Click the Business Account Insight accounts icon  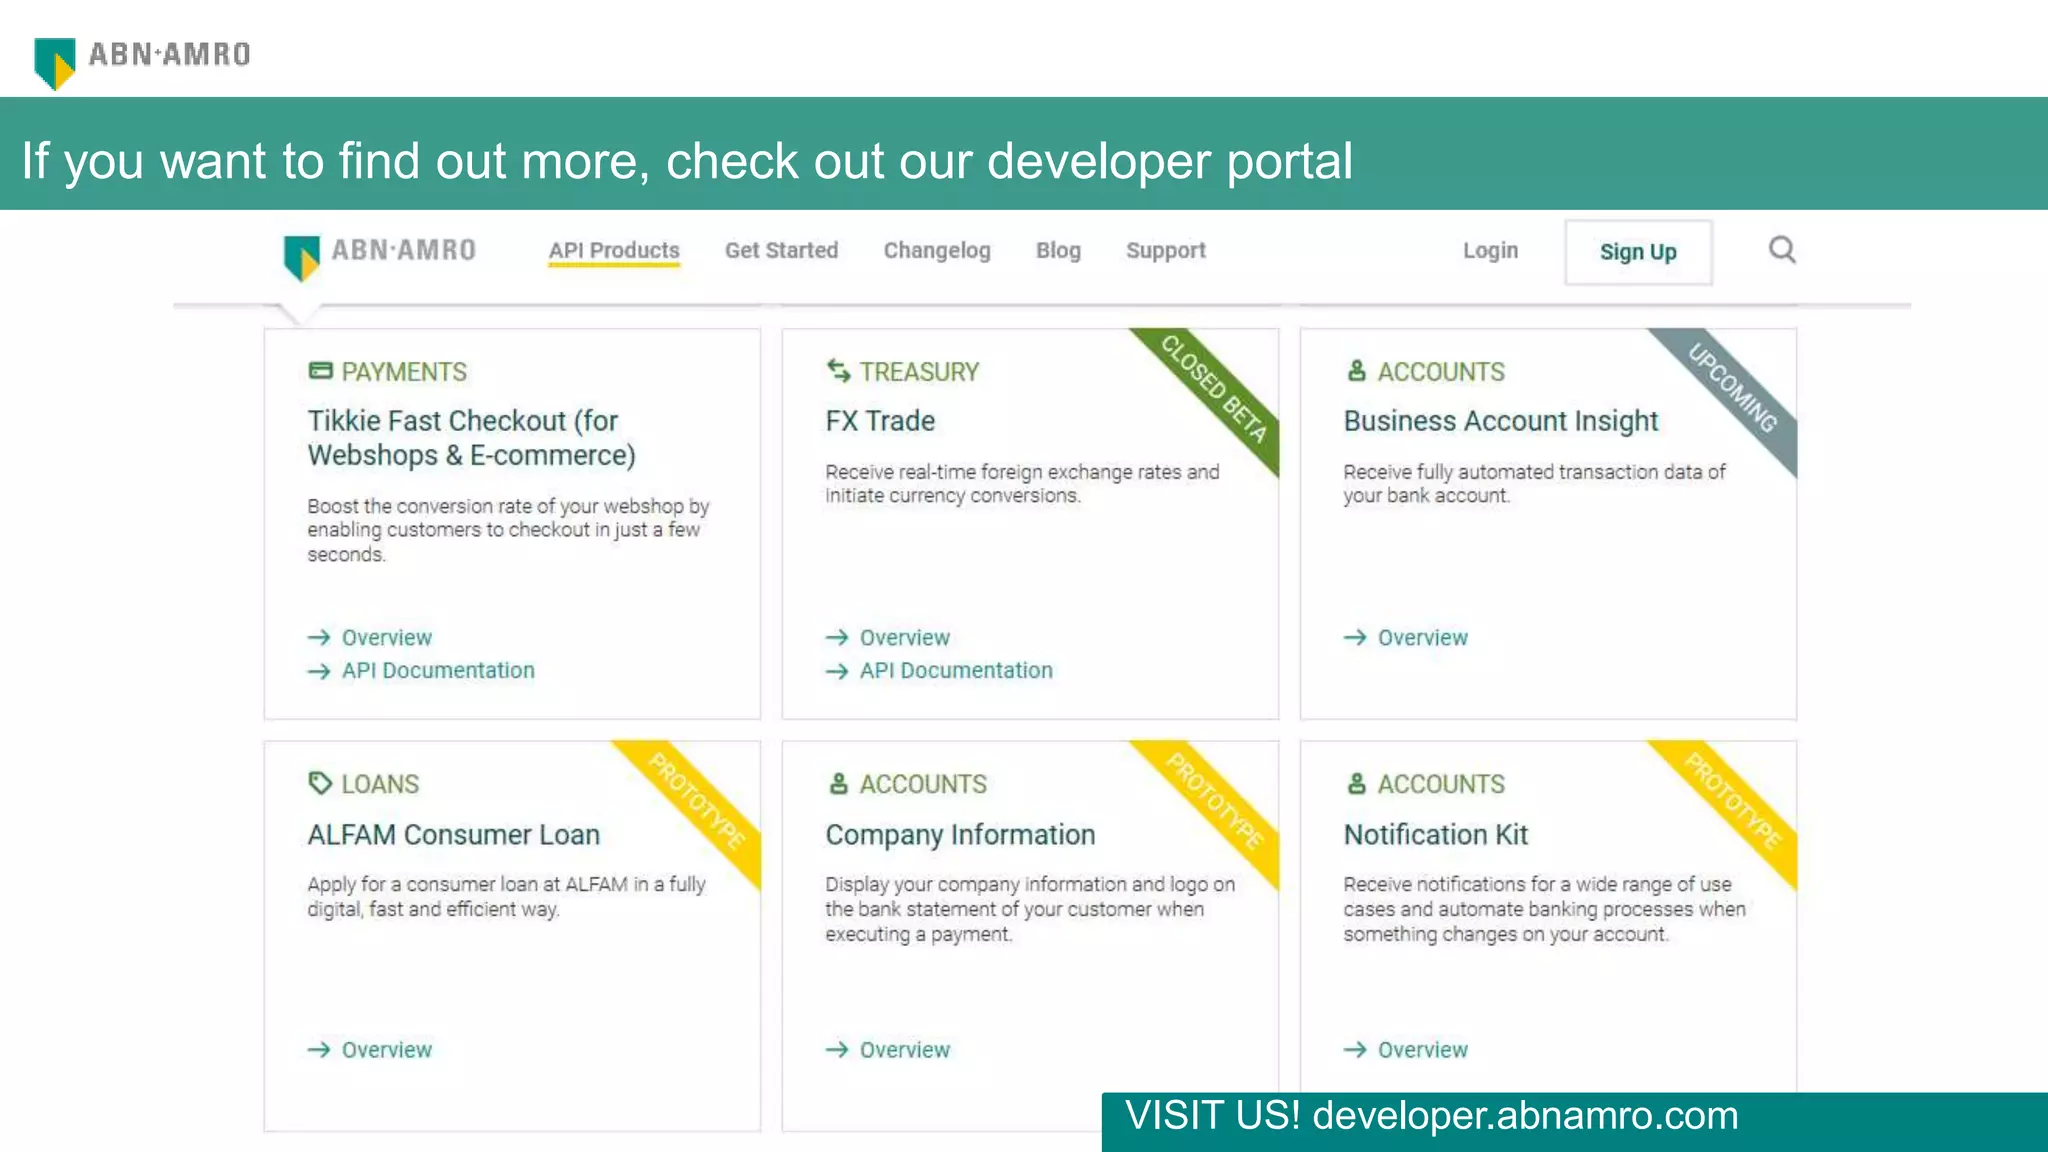pos(1356,371)
